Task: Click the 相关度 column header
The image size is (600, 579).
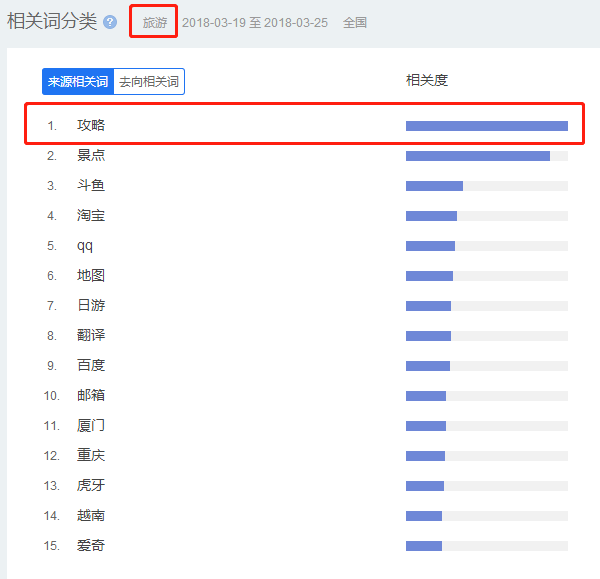Action: [x=427, y=80]
